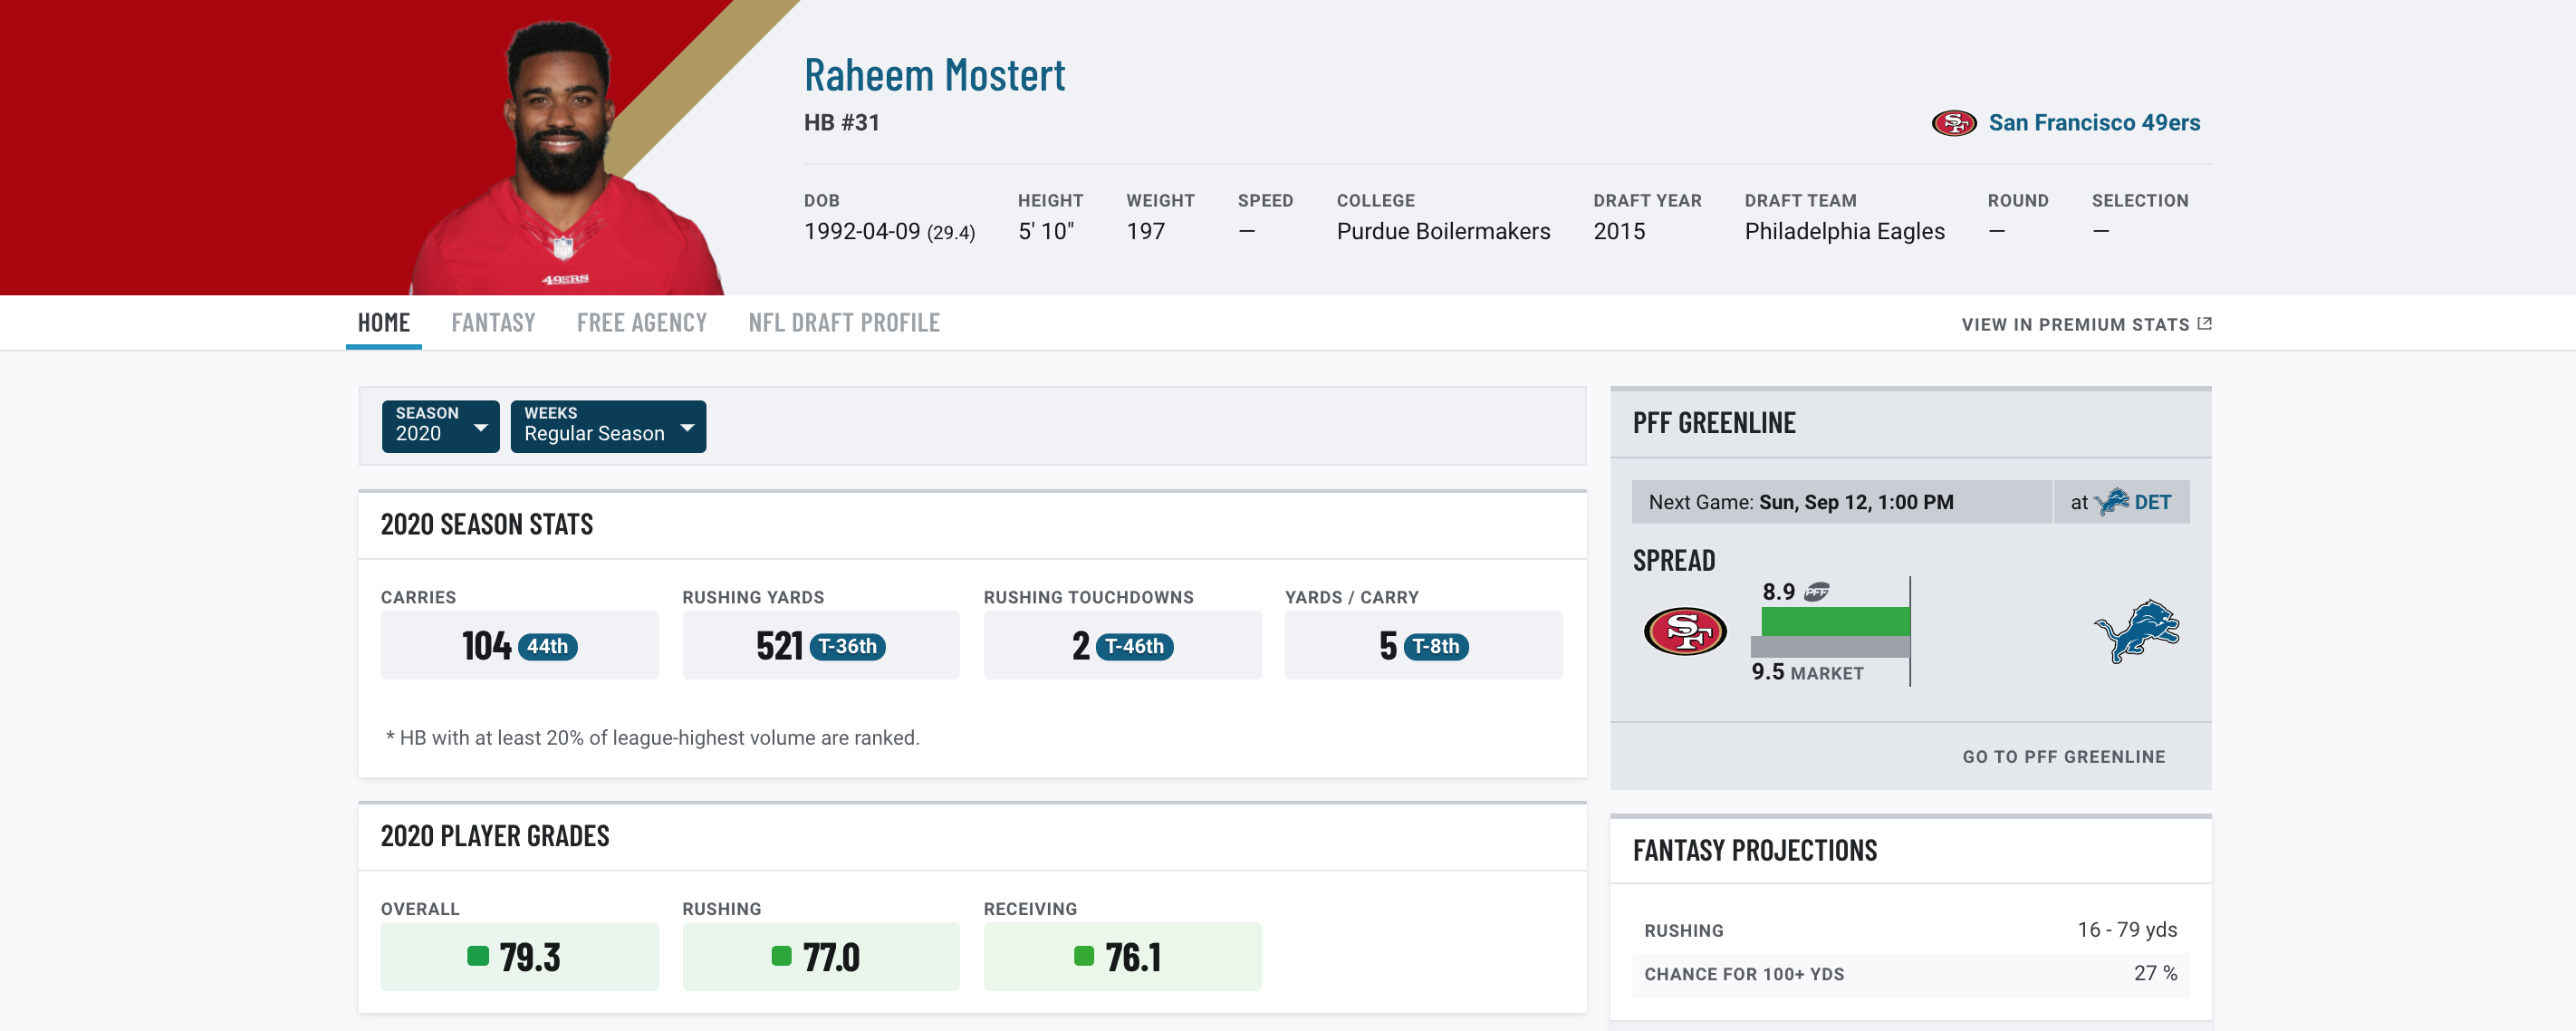The width and height of the screenshot is (2576, 1031).
Task: Click the T-46th rushing touchdowns badge
Action: tap(1134, 647)
